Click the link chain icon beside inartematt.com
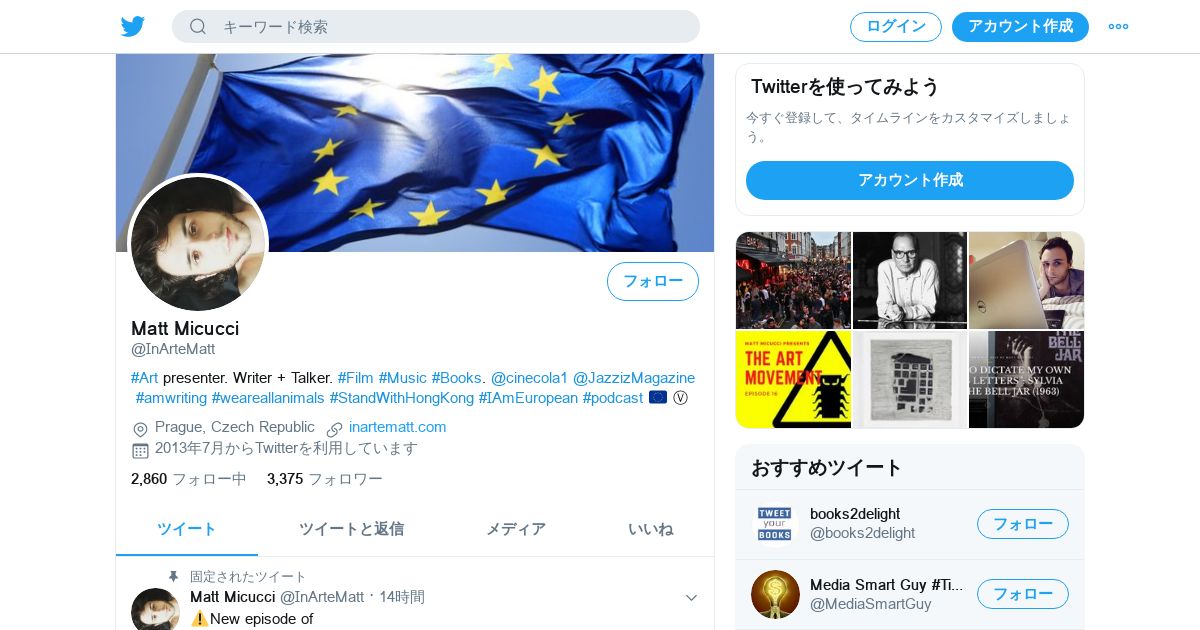The height and width of the screenshot is (630, 1200). tap(335, 428)
